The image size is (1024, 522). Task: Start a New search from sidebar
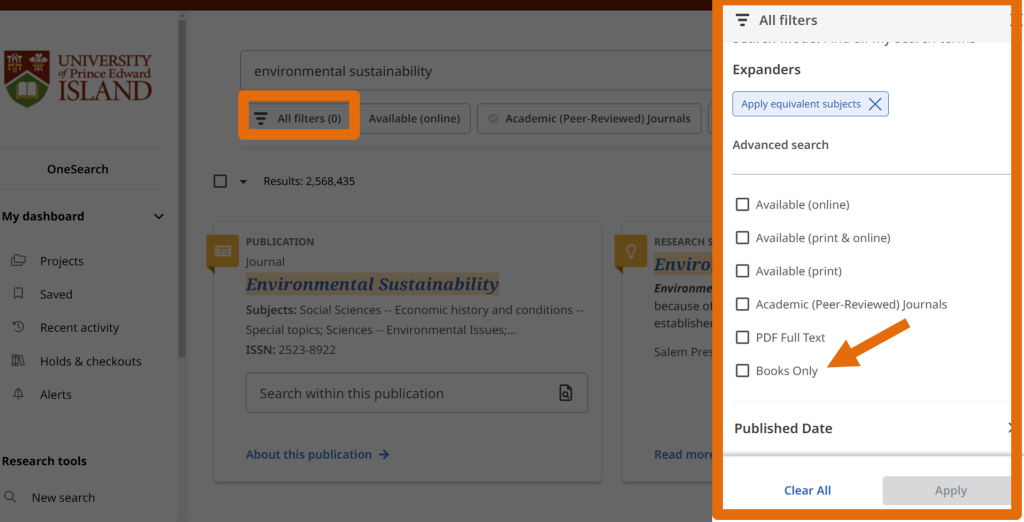63,497
